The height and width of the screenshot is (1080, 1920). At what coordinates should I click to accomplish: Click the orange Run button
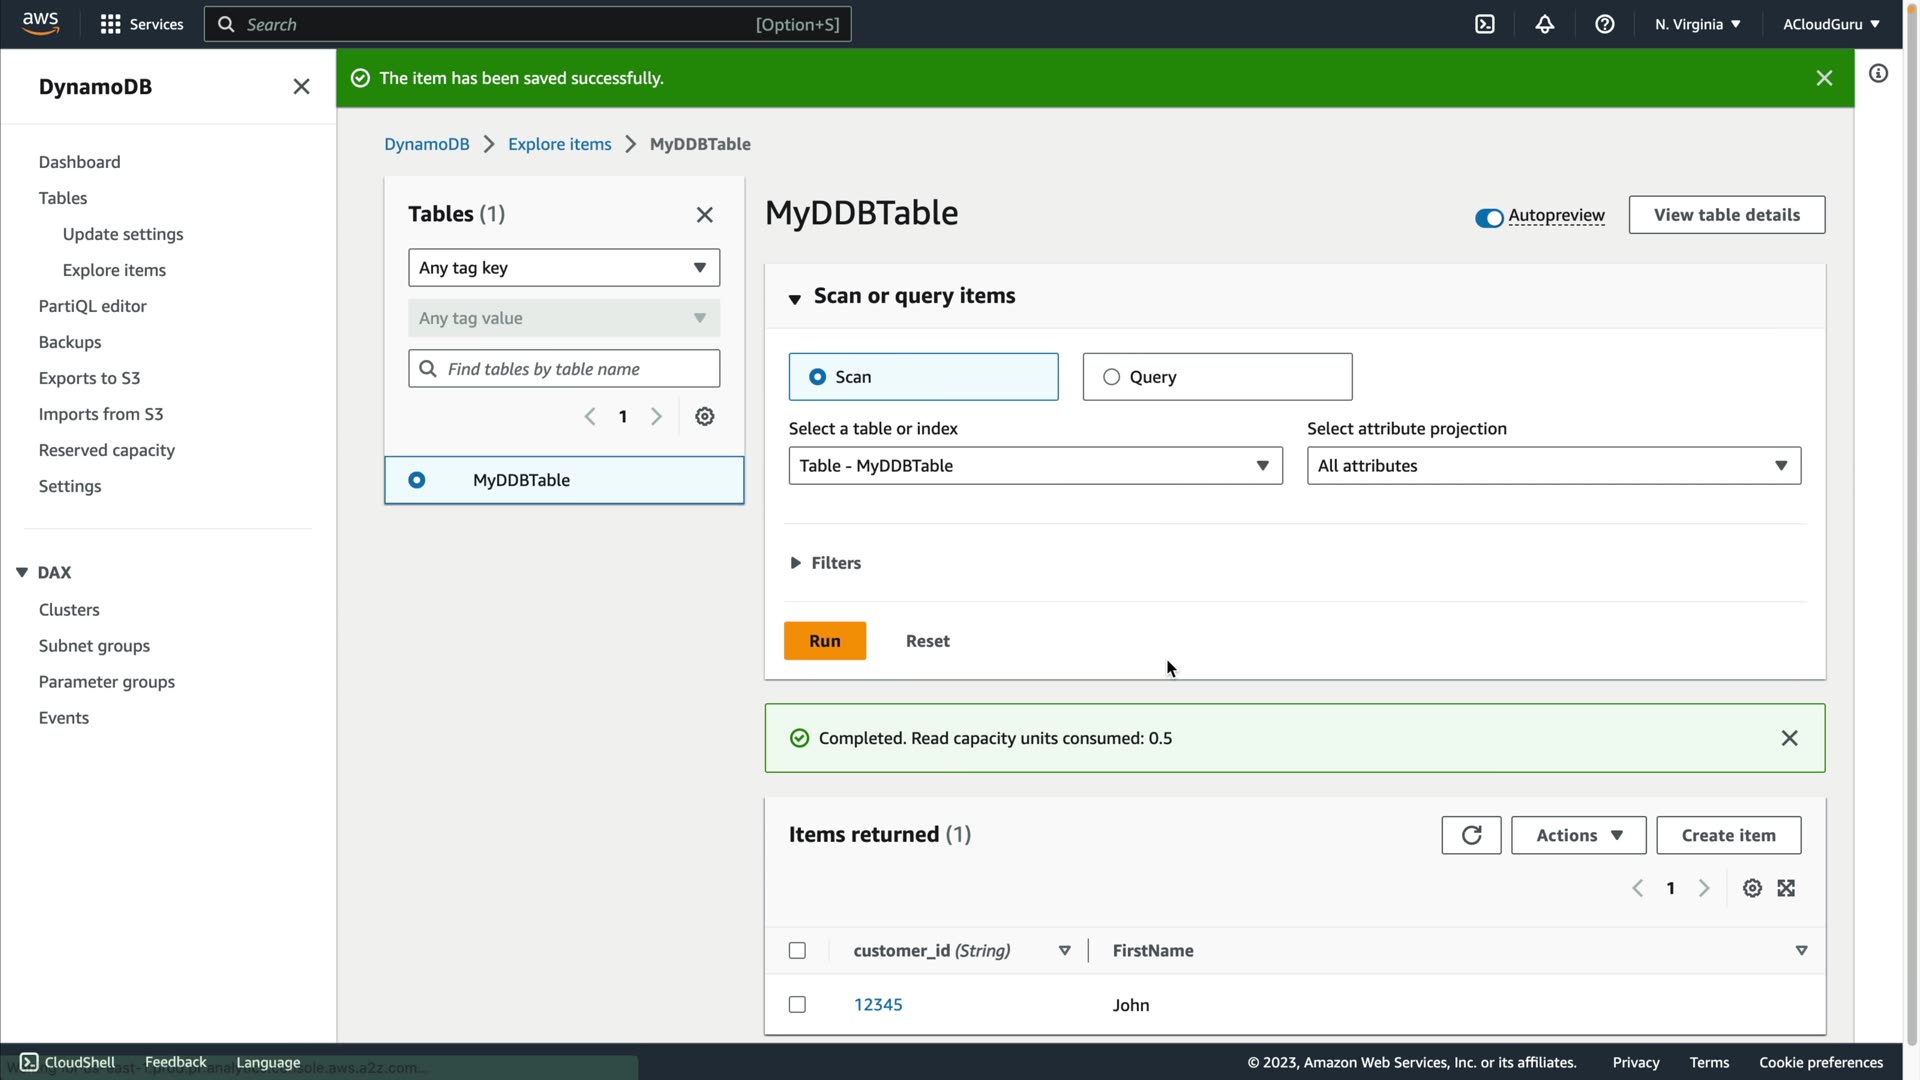825,641
